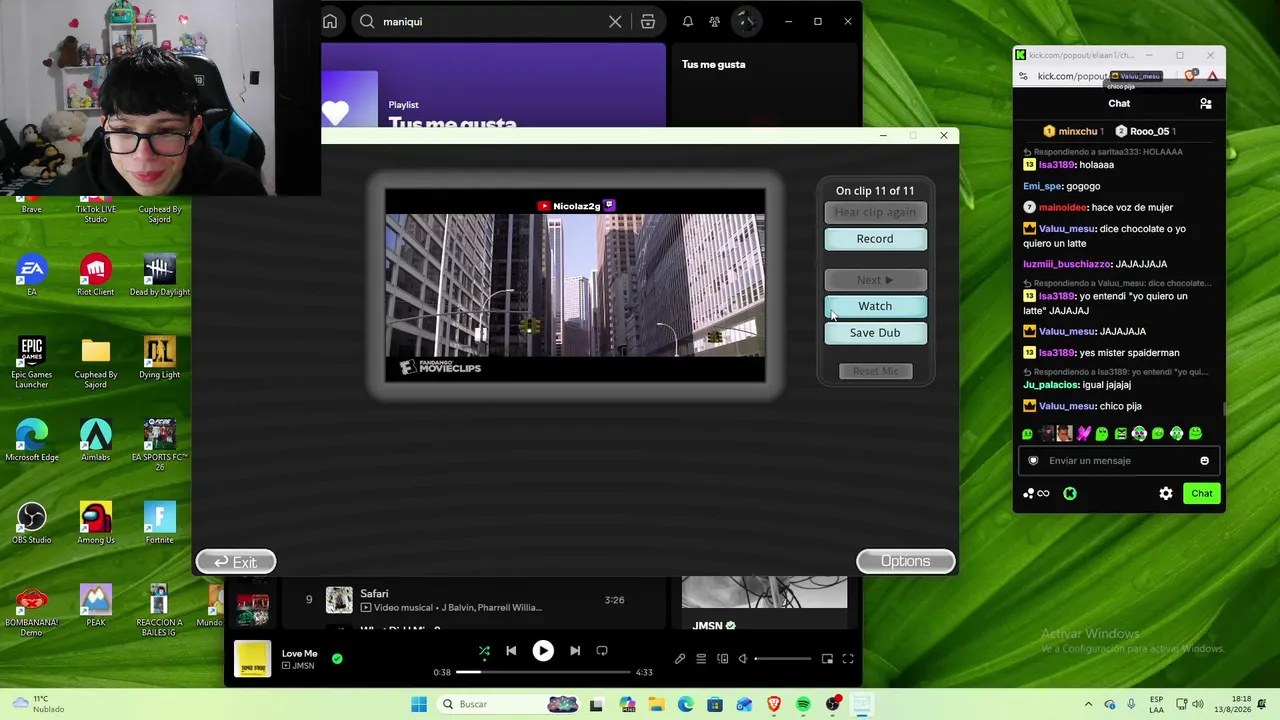Click the green saved checkmark for Love Me
This screenshot has height=720, width=1280.
337,659
